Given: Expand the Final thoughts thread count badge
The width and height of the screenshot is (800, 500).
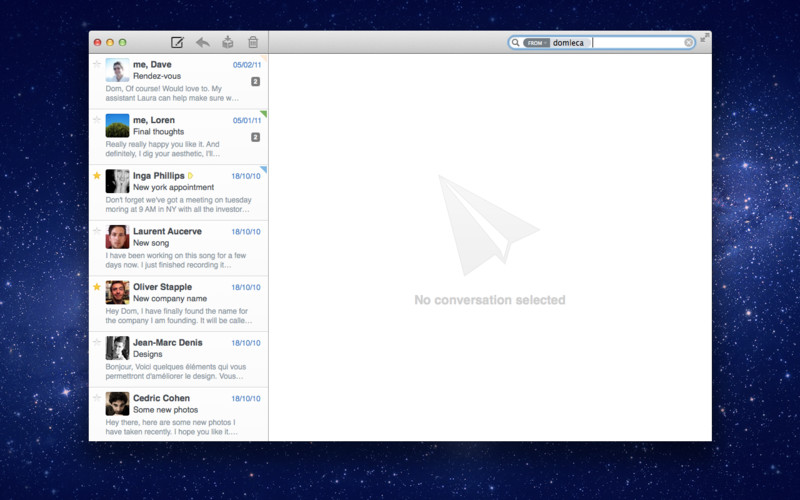Looking at the screenshot, I should pos(255,137).
